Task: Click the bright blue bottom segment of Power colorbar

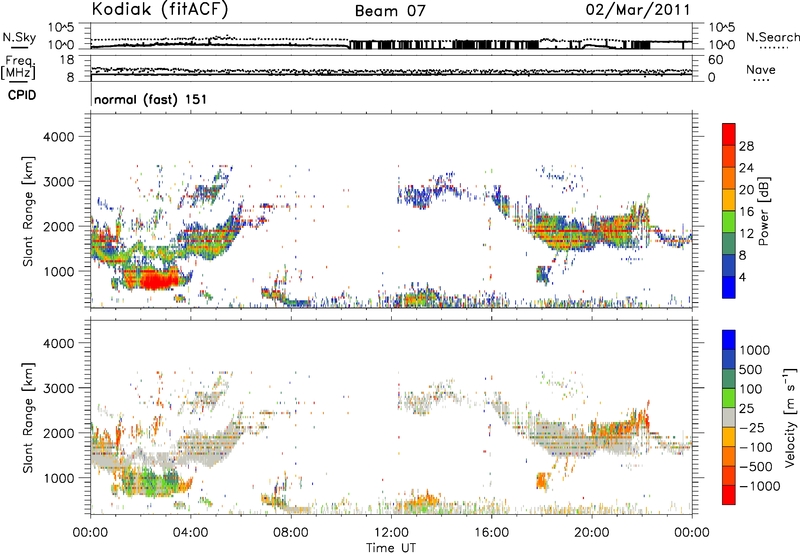Action: tap(729, 287)
